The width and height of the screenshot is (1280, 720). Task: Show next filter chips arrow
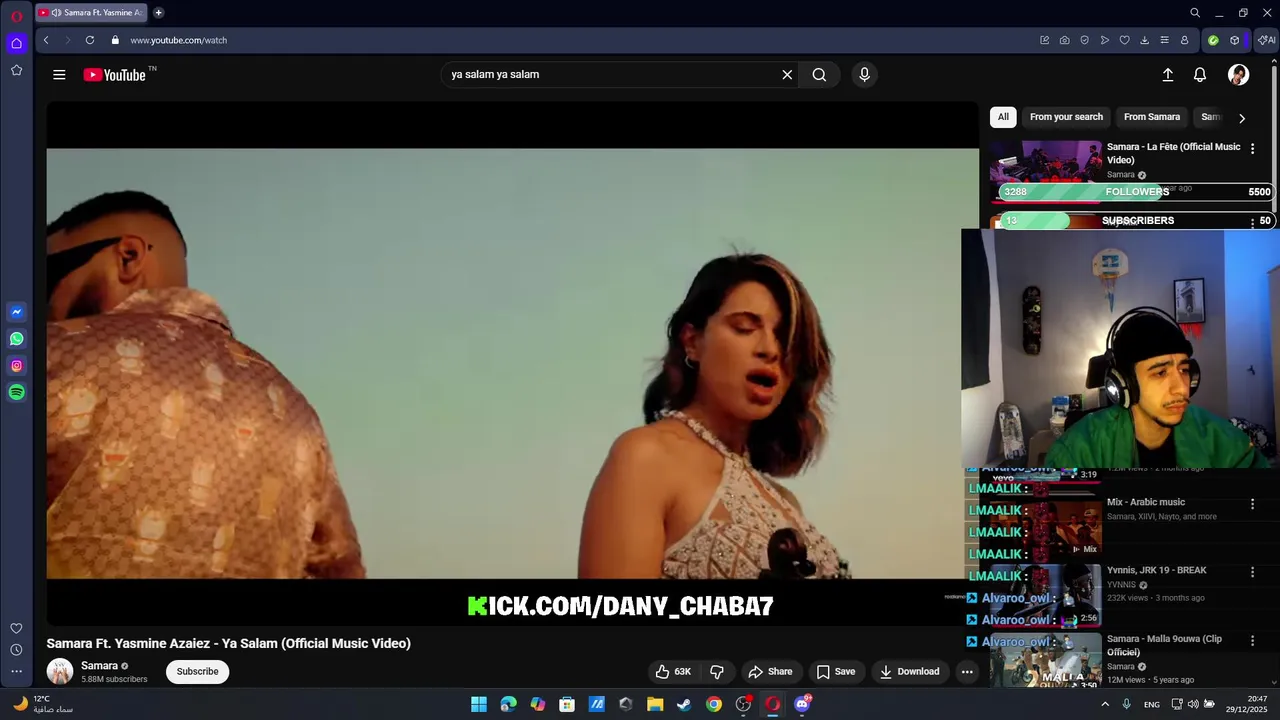pyautogui.click(x=1242, y=118)
